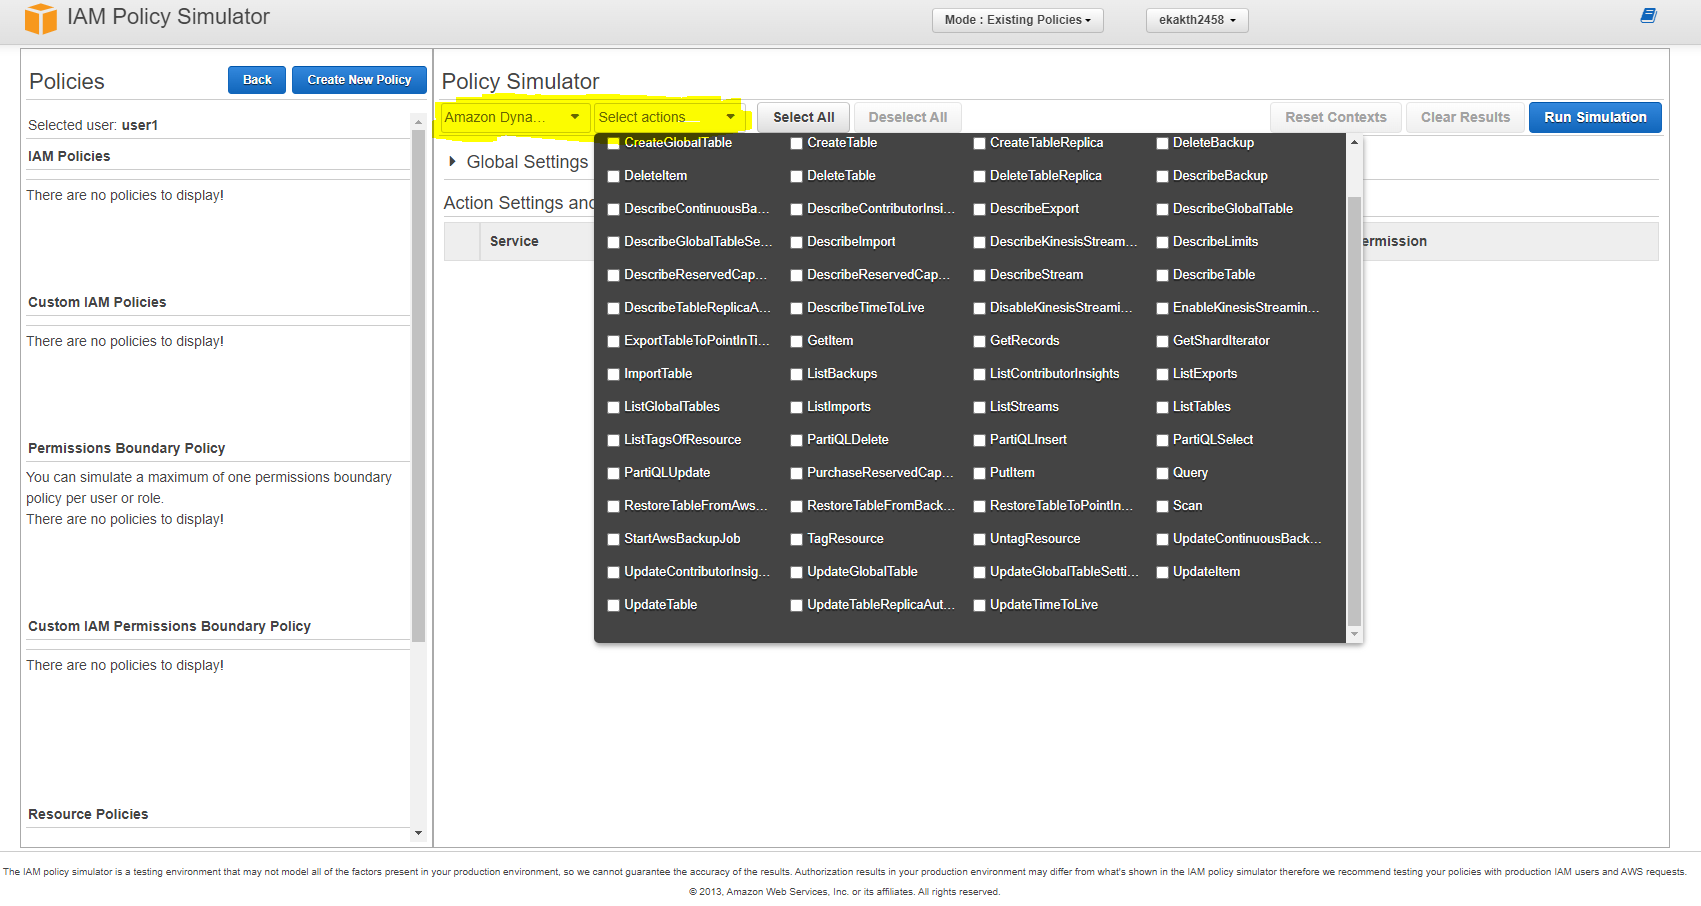Click the Custom IAM Policies heading
Viewport: 1701px width, 906px height.
[x=97, y=302]
